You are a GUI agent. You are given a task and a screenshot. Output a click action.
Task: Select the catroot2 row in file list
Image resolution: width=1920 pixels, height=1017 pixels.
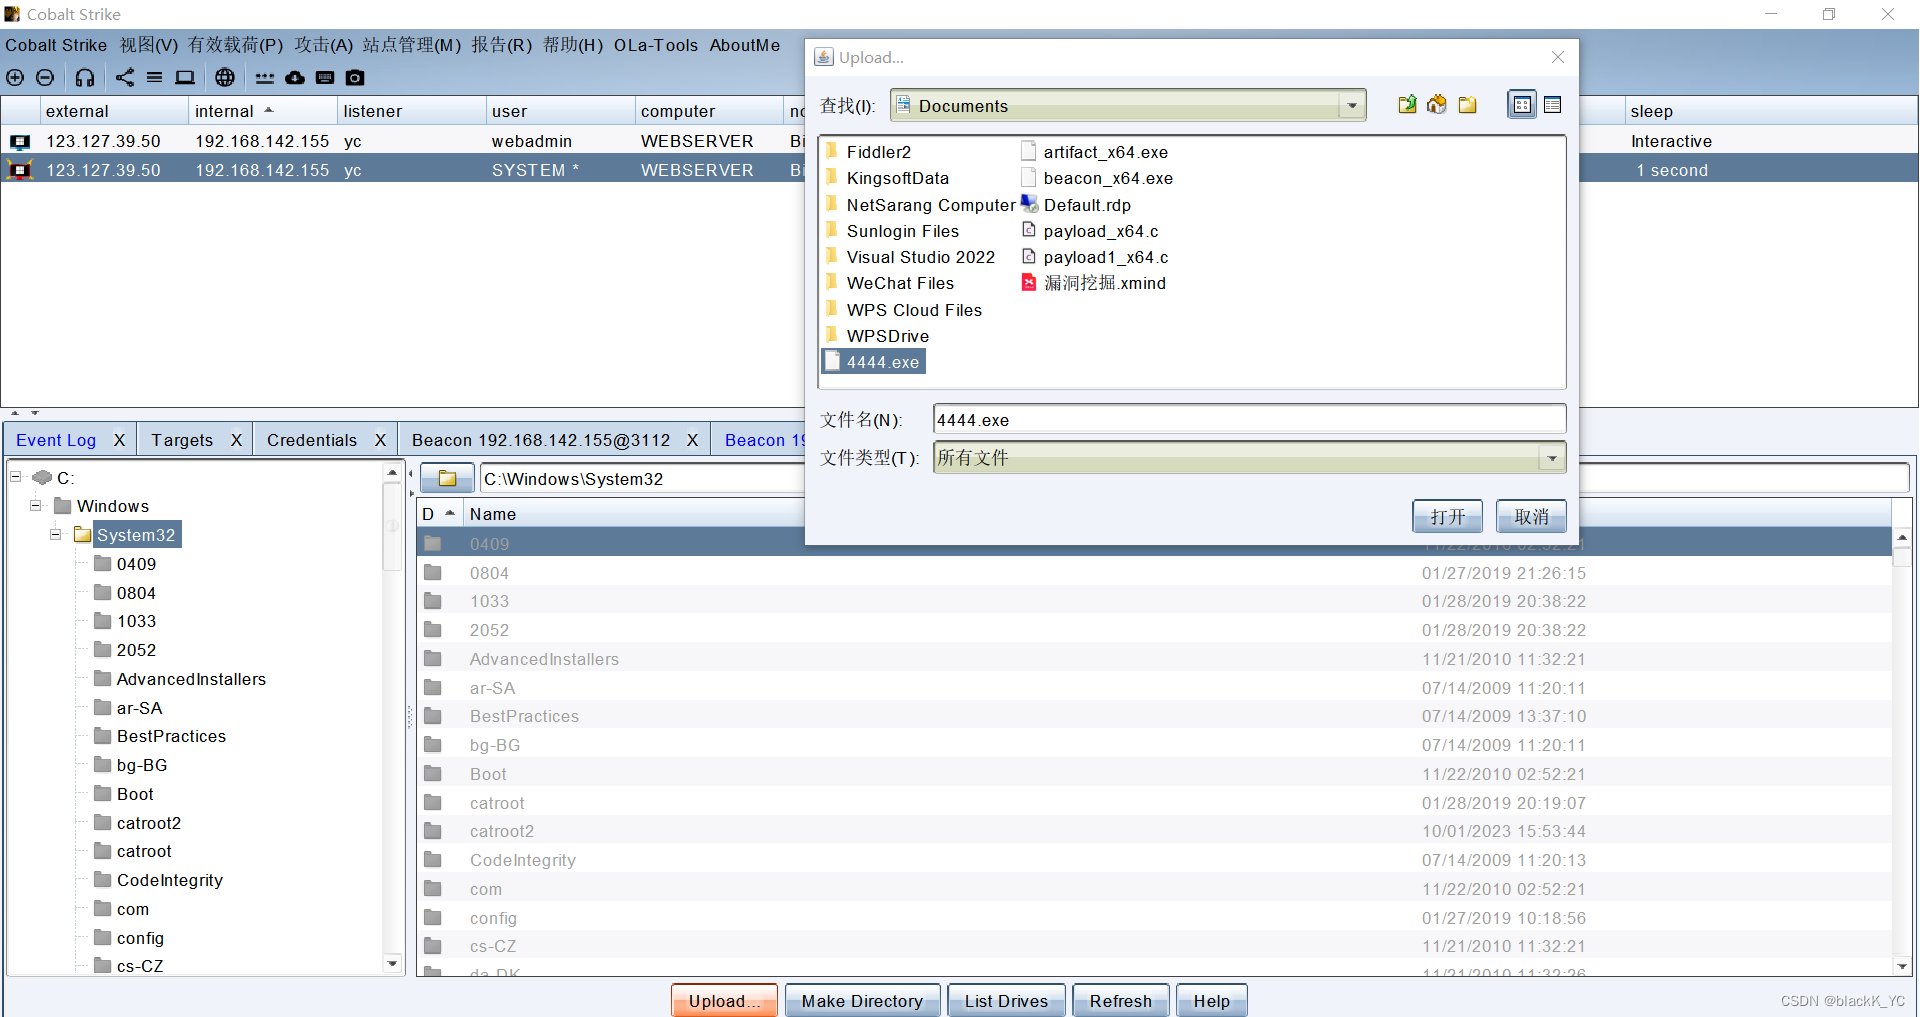1152,831
